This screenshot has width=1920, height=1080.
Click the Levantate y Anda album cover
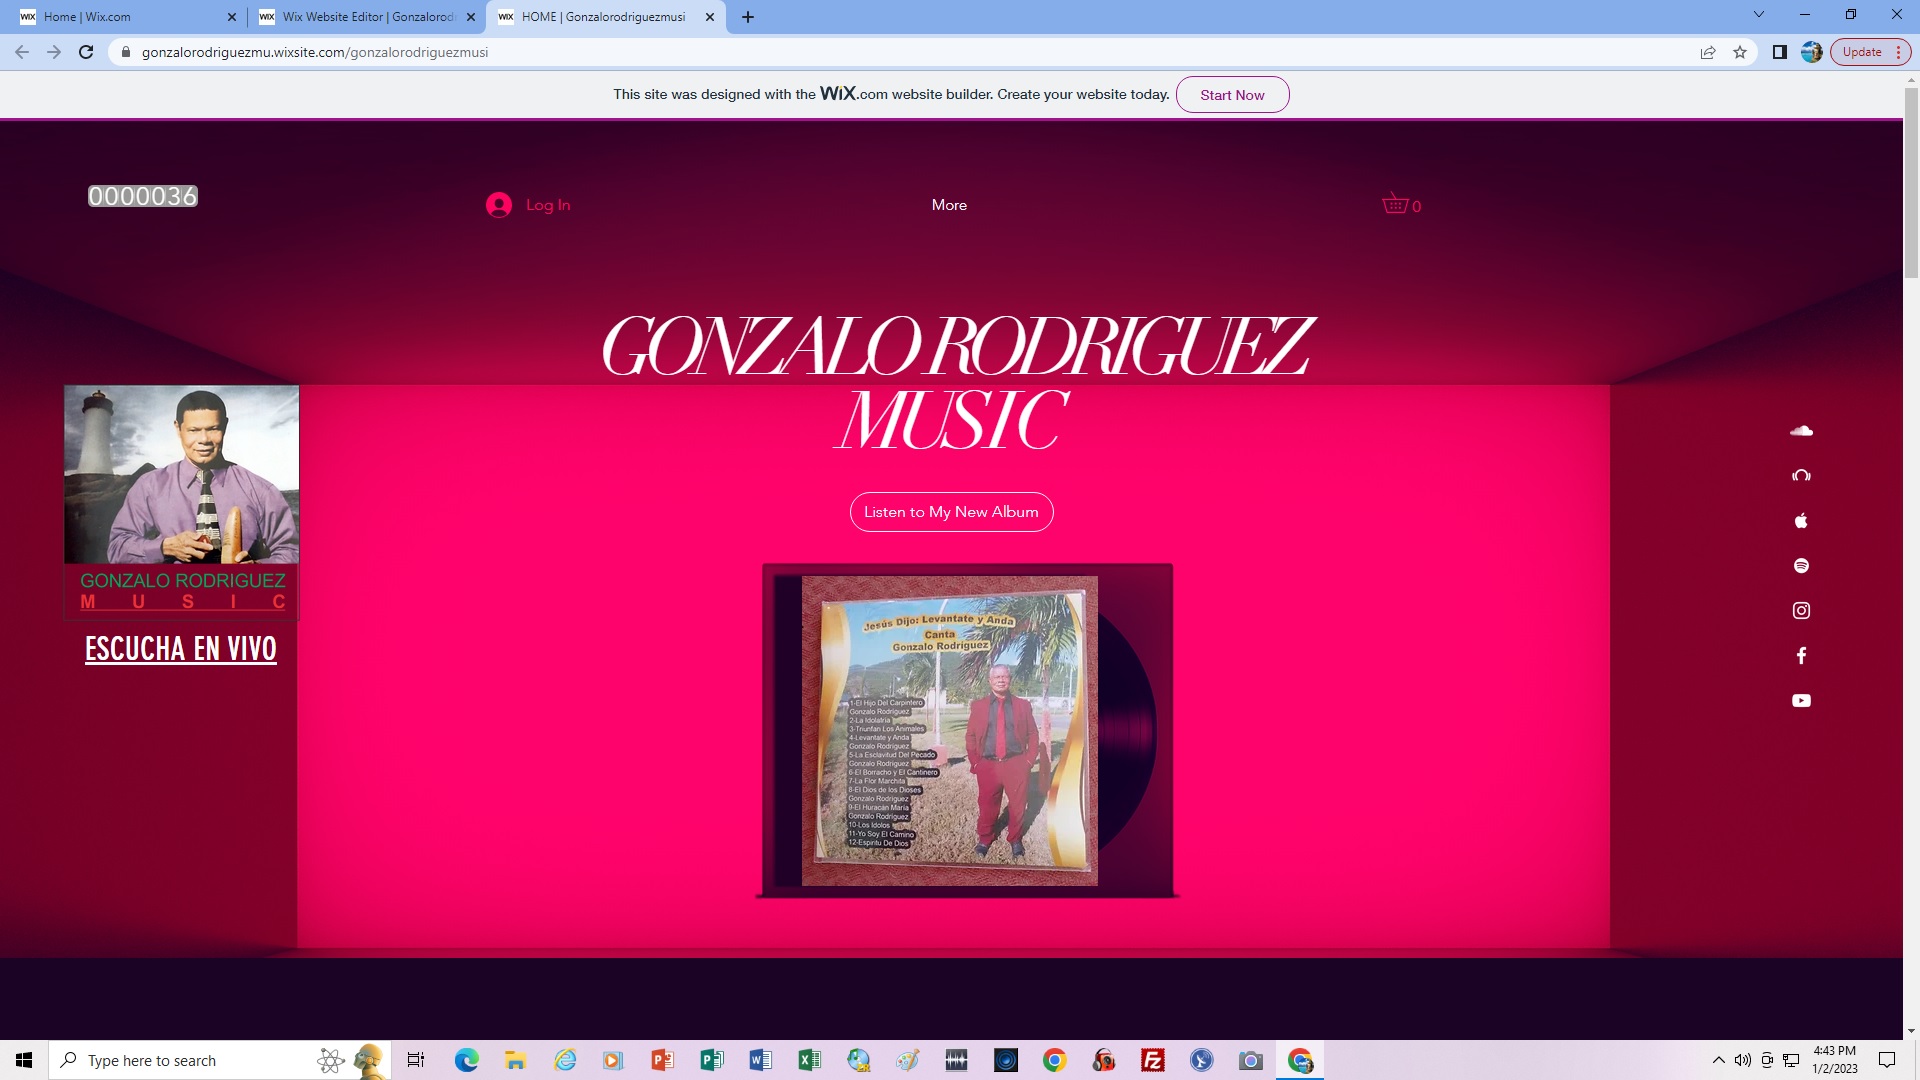pyautogui.click(x=949, y=731)
